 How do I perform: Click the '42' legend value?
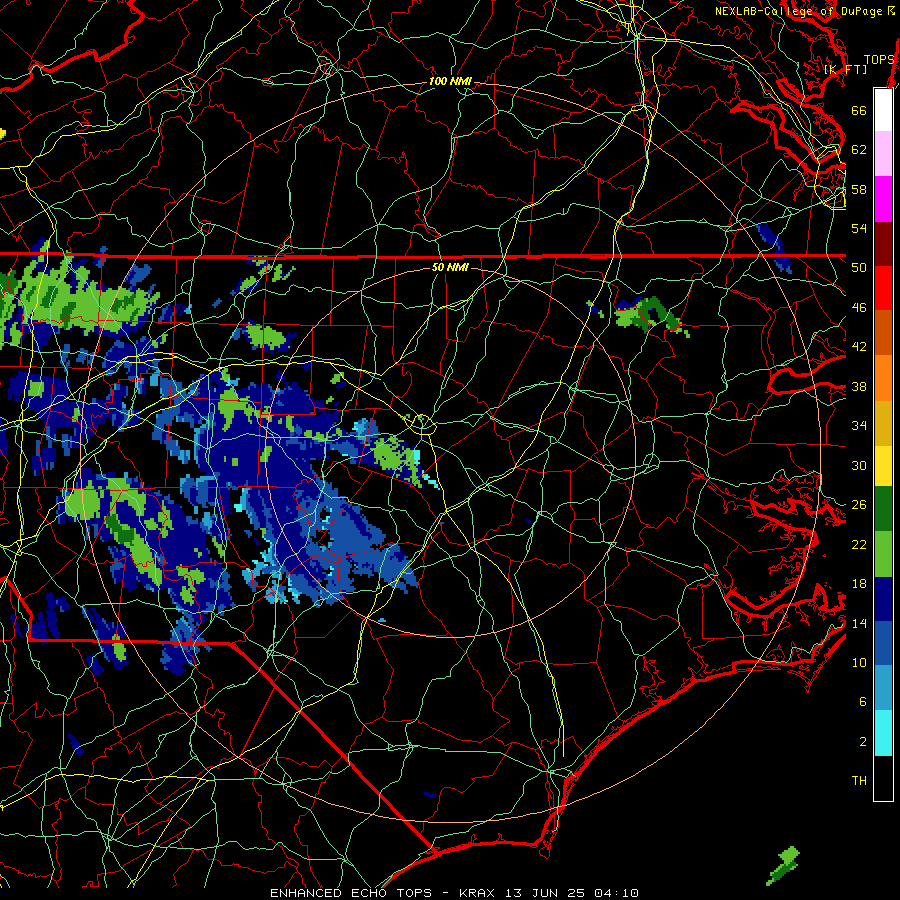pos(859,347)
